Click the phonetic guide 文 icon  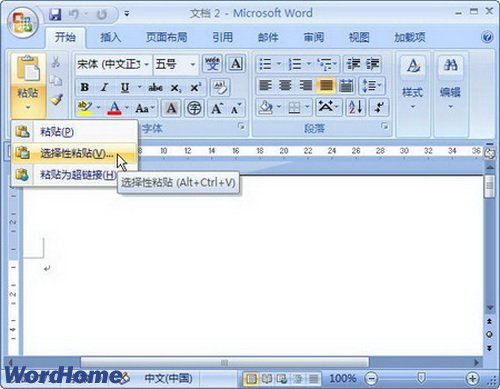click(x=212, y=64)
